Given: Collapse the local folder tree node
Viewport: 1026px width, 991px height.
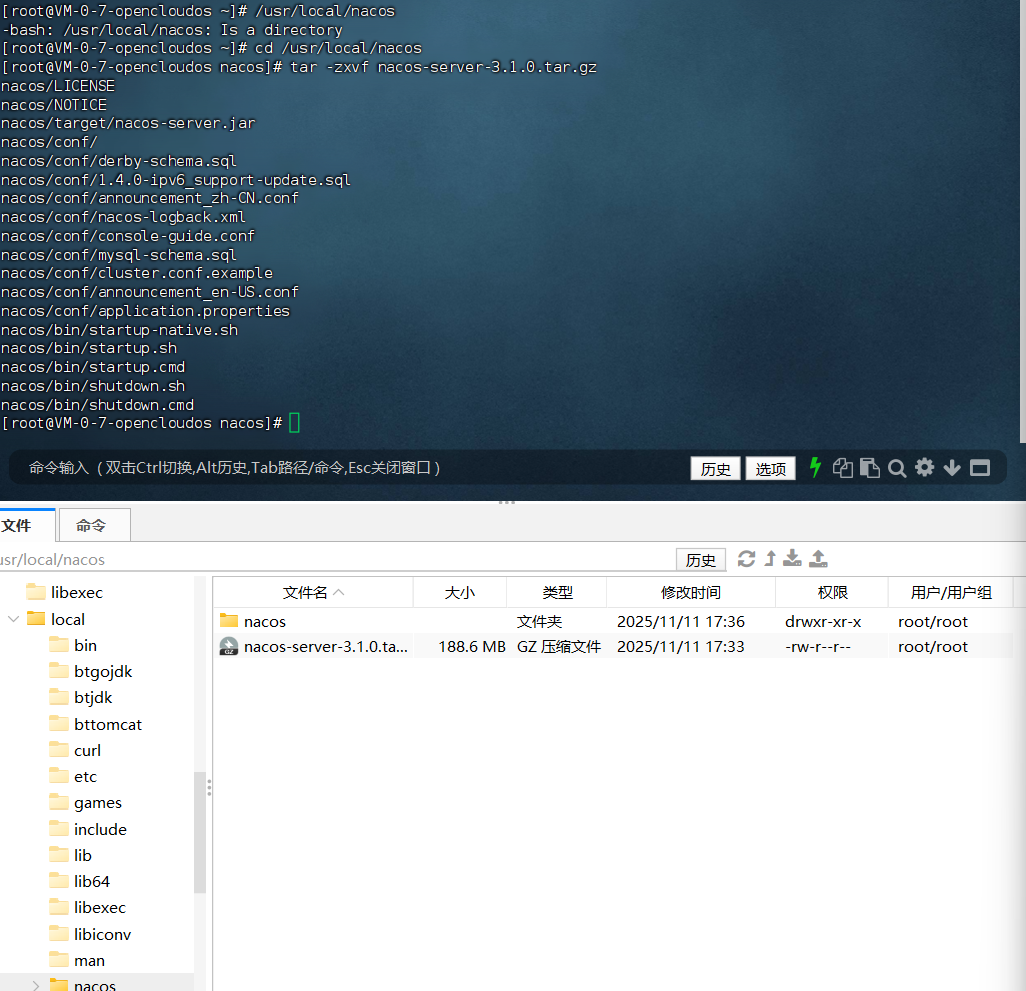Looking at the screenshot, I should coord(14,619).
